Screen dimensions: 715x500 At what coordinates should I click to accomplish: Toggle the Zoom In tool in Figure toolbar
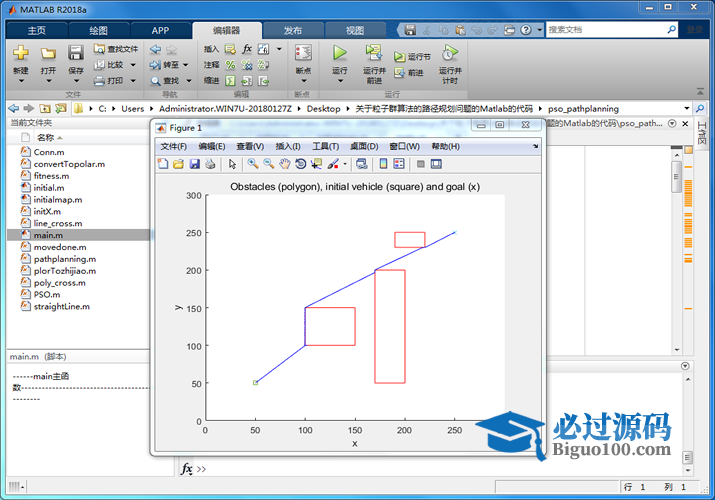pyautogui.click(x=253, y=164)
